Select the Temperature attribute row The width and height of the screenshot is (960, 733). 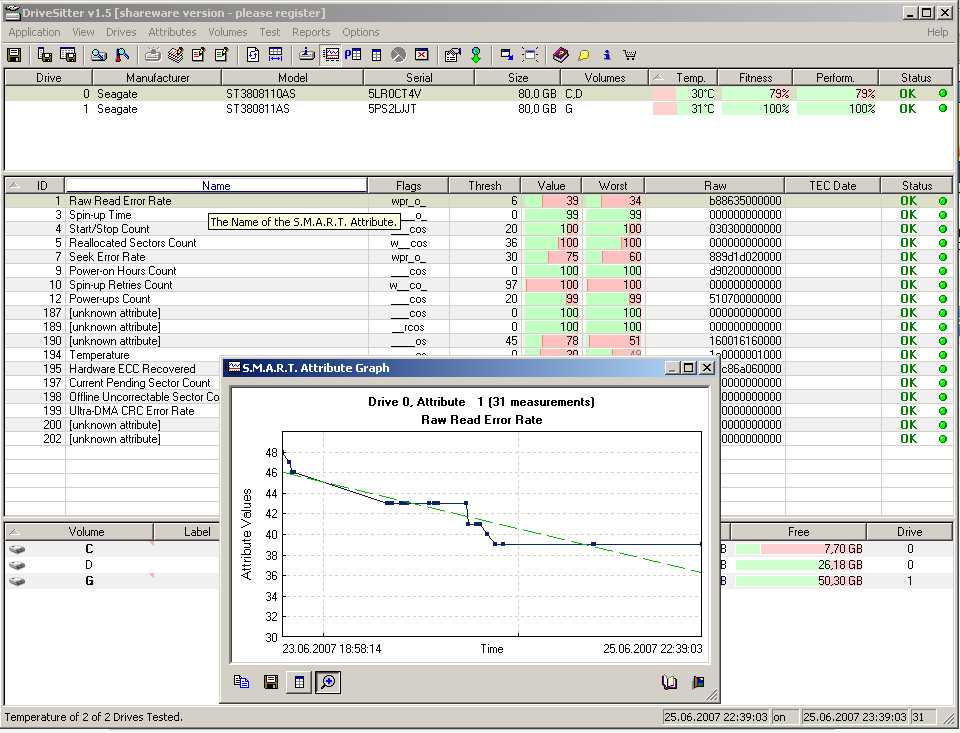coord(113,355)
